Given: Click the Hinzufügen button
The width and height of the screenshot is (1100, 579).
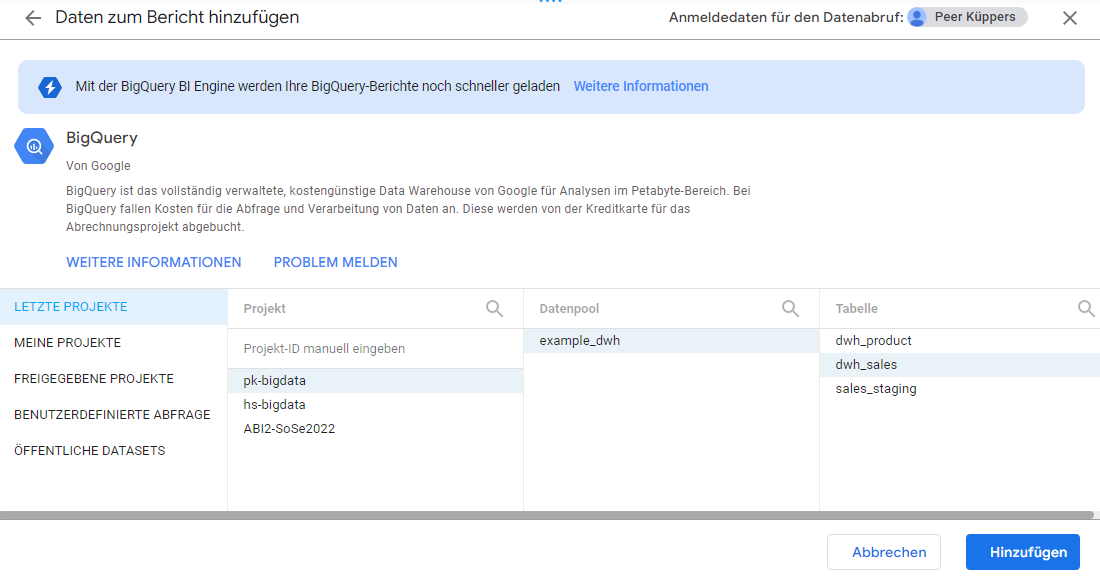Looking at the screenshot, I should click(x=1023, y=552).
